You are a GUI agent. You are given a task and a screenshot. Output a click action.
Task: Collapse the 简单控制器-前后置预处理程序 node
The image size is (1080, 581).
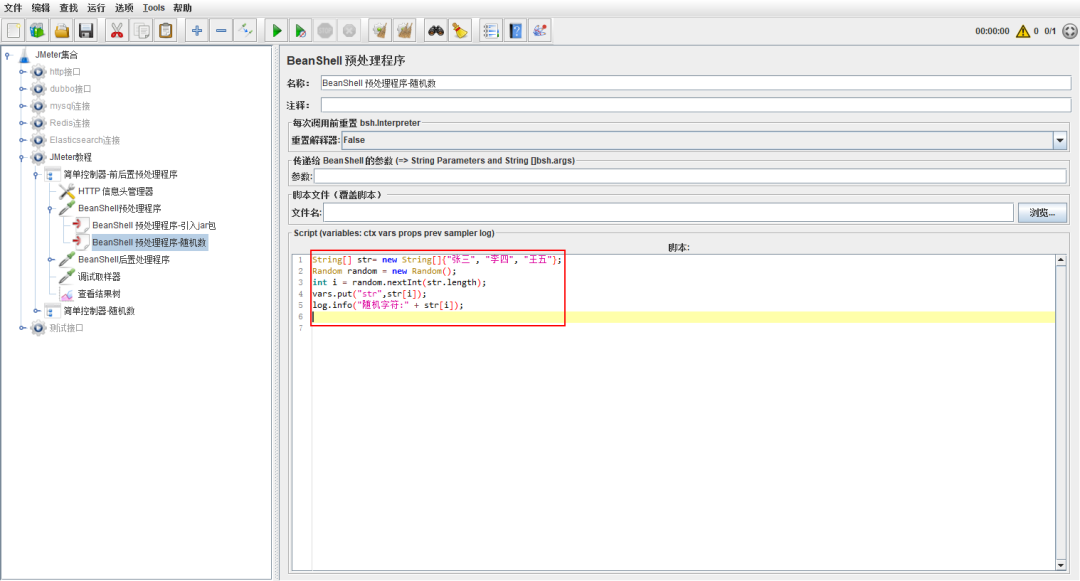tap(36, 174)
